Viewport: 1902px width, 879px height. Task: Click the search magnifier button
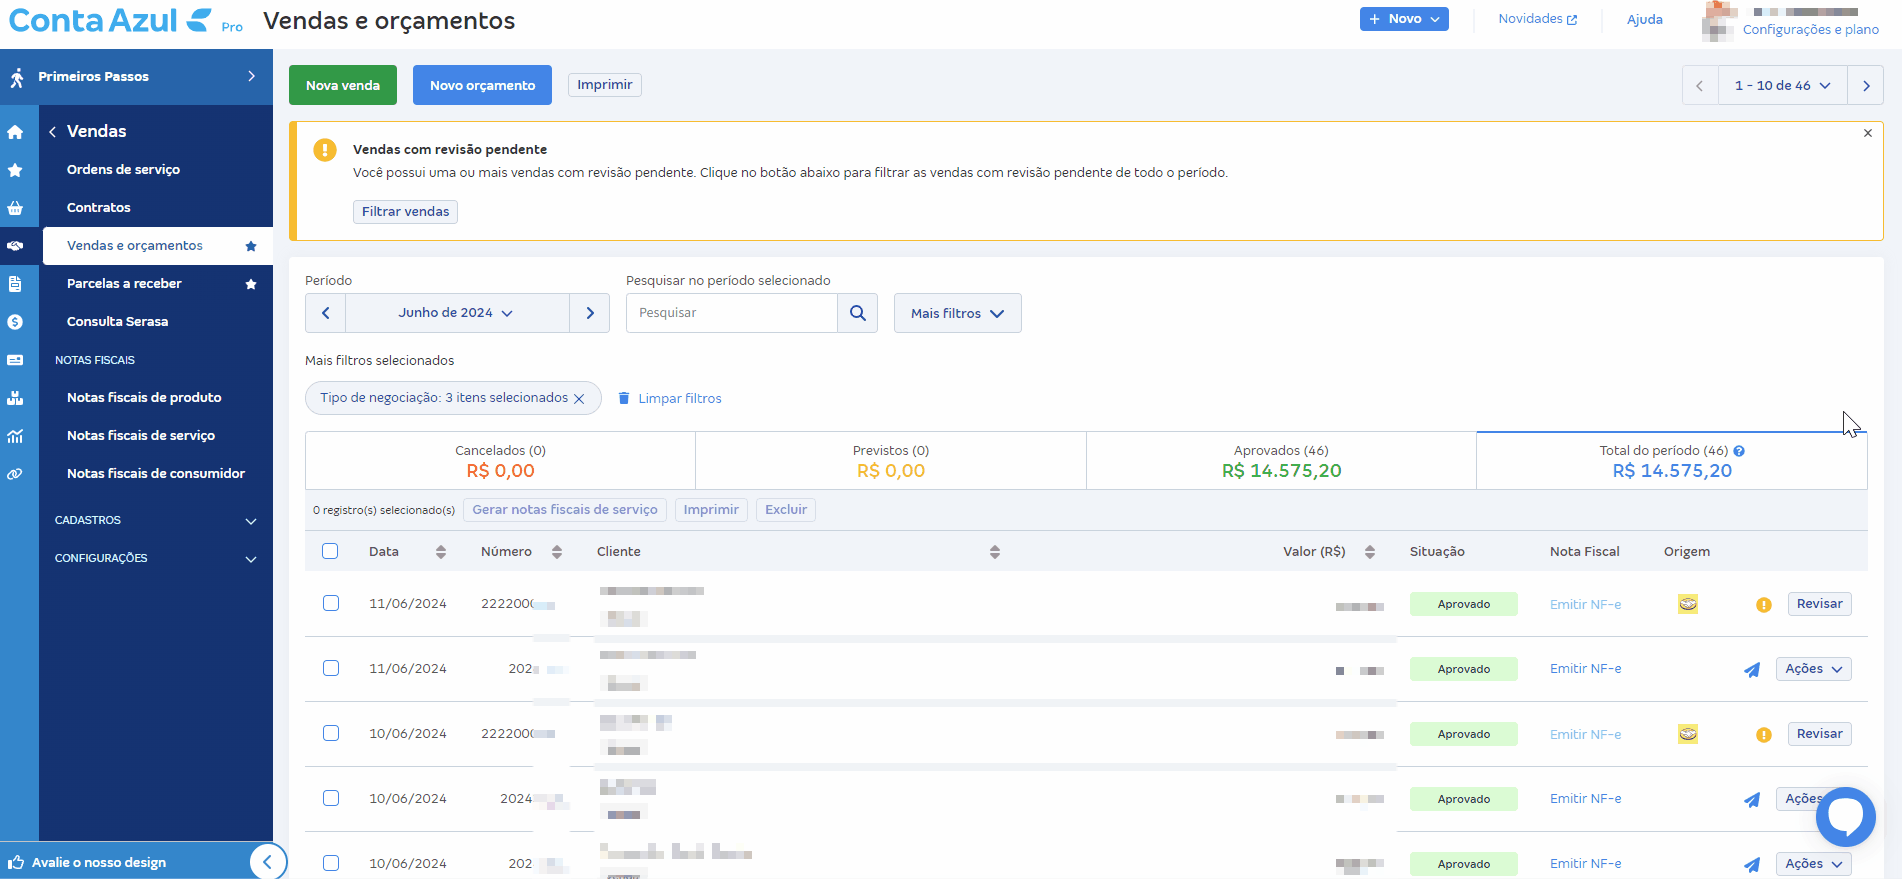tap(857, 313)
